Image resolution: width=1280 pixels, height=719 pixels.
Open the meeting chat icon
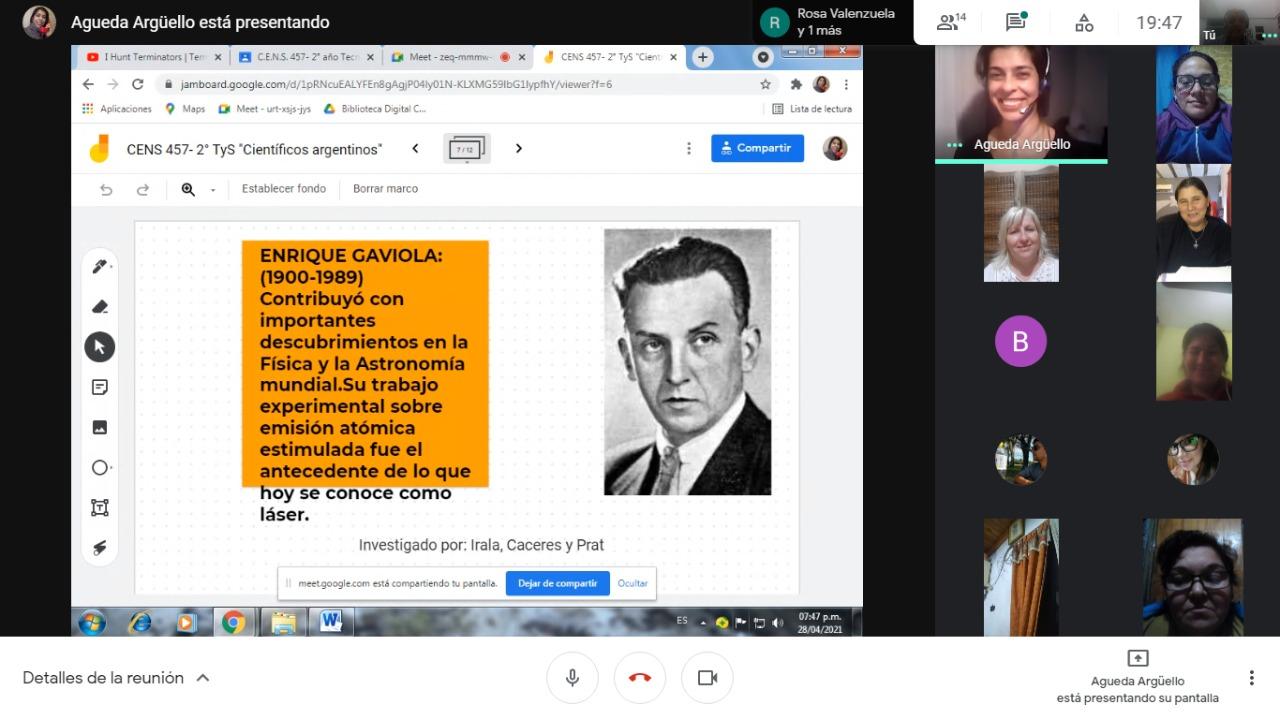(1016, 22)
